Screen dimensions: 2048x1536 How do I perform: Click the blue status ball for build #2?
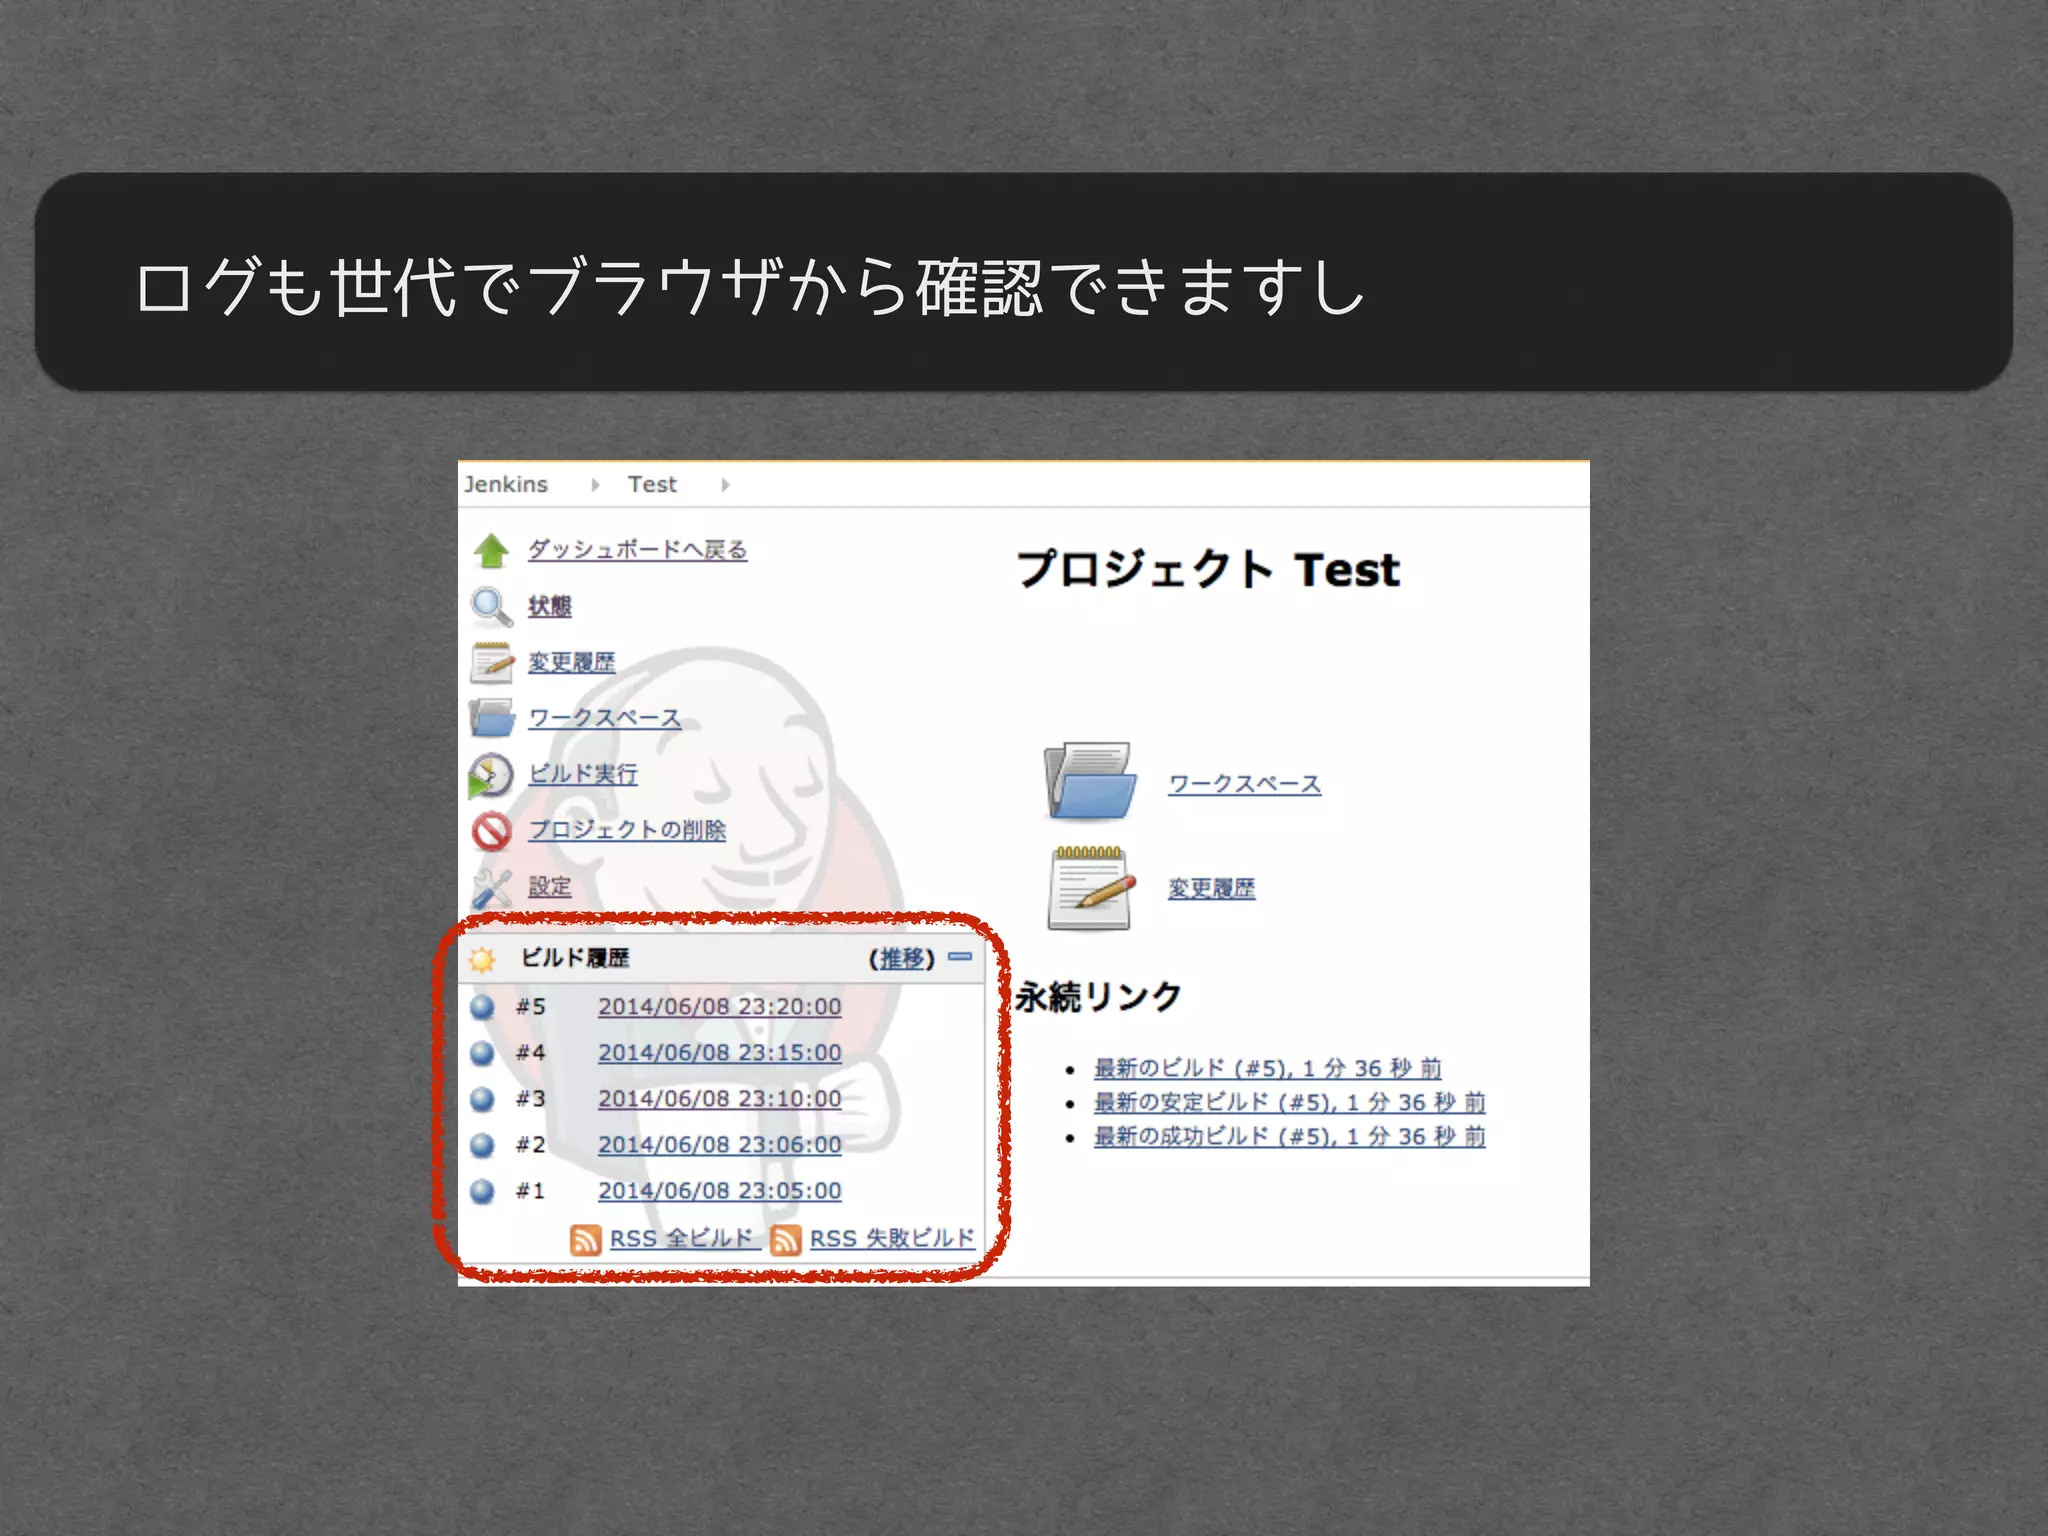[482, 1145]
